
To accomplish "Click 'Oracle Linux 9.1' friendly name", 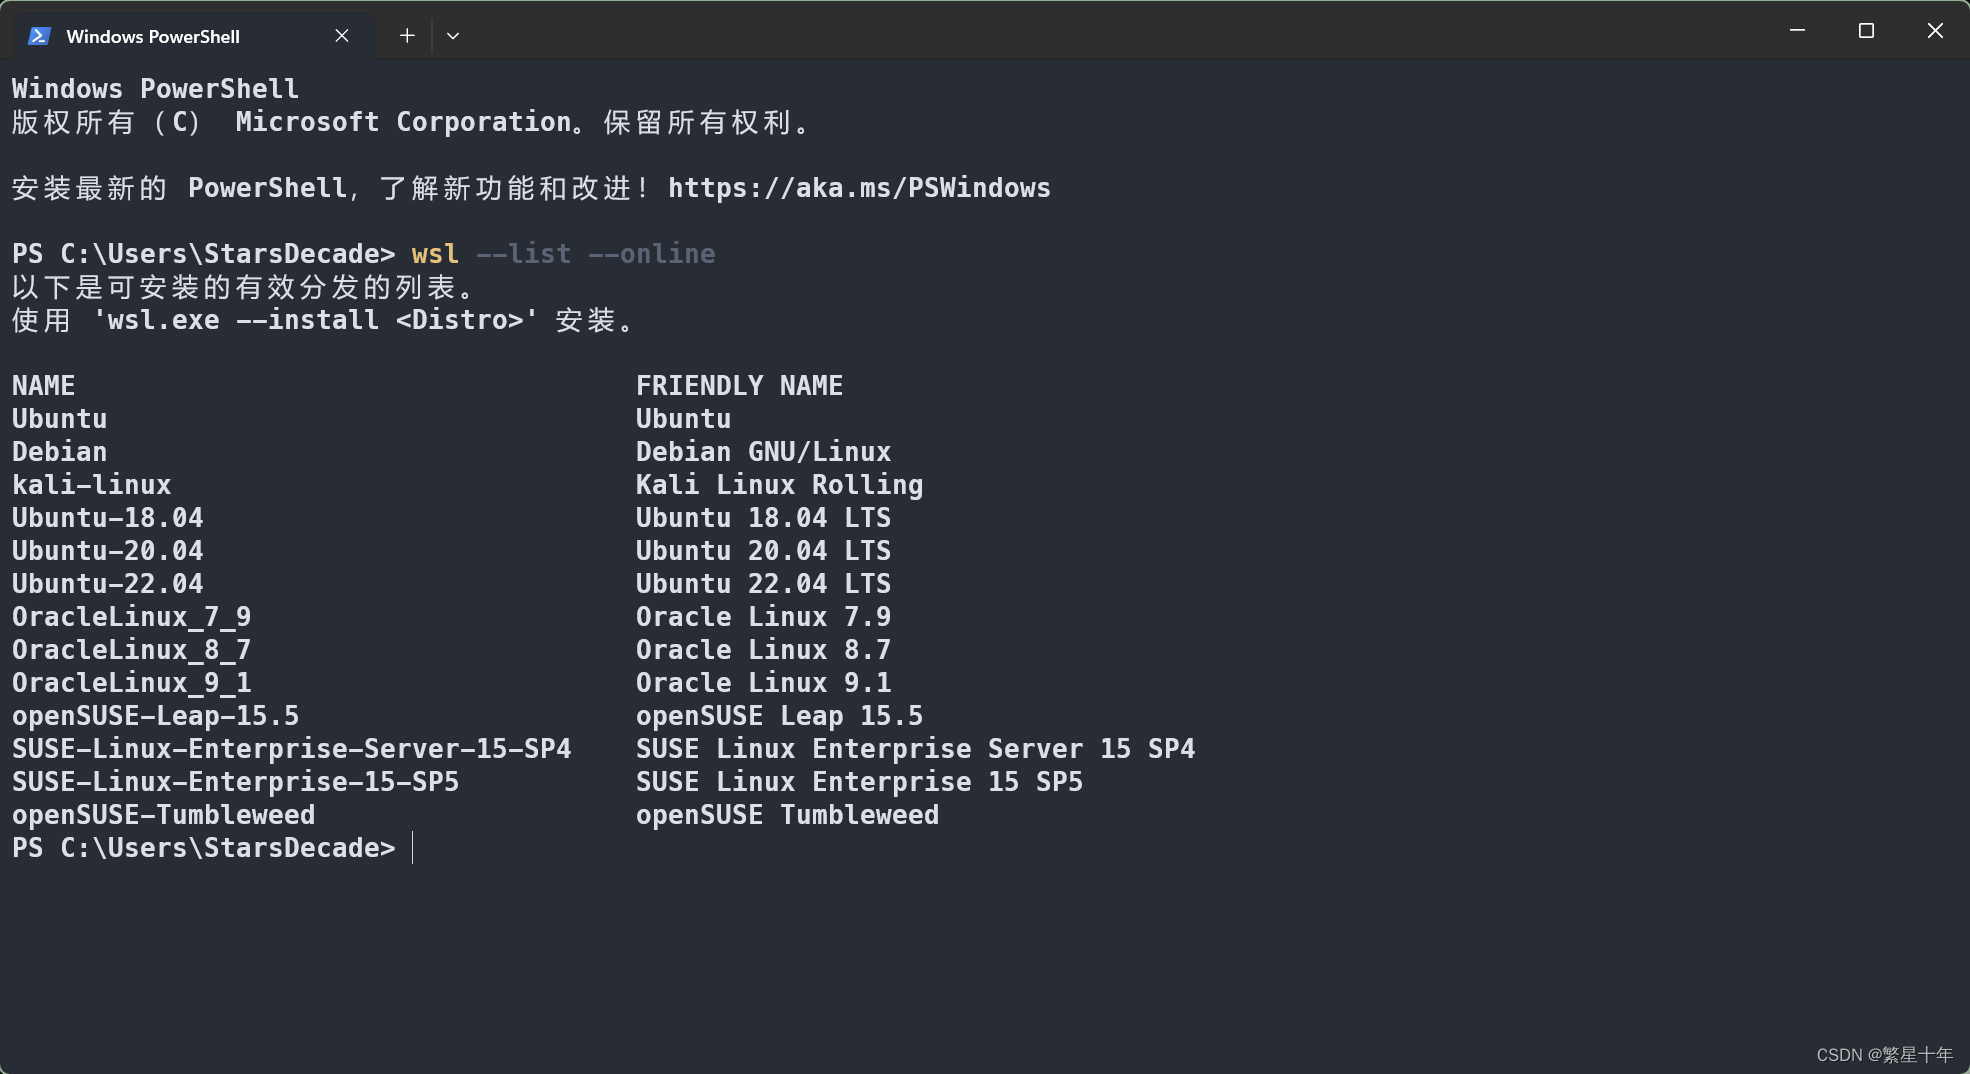I will pyautogui.click(x=763, y=683).
